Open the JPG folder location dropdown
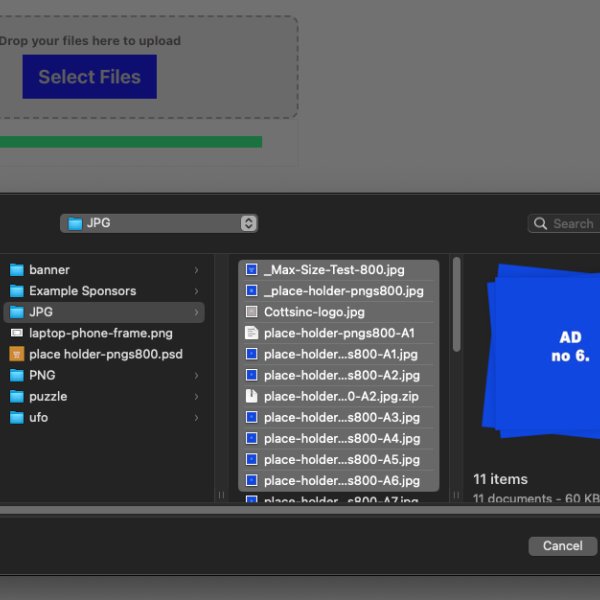 (159, 224)
